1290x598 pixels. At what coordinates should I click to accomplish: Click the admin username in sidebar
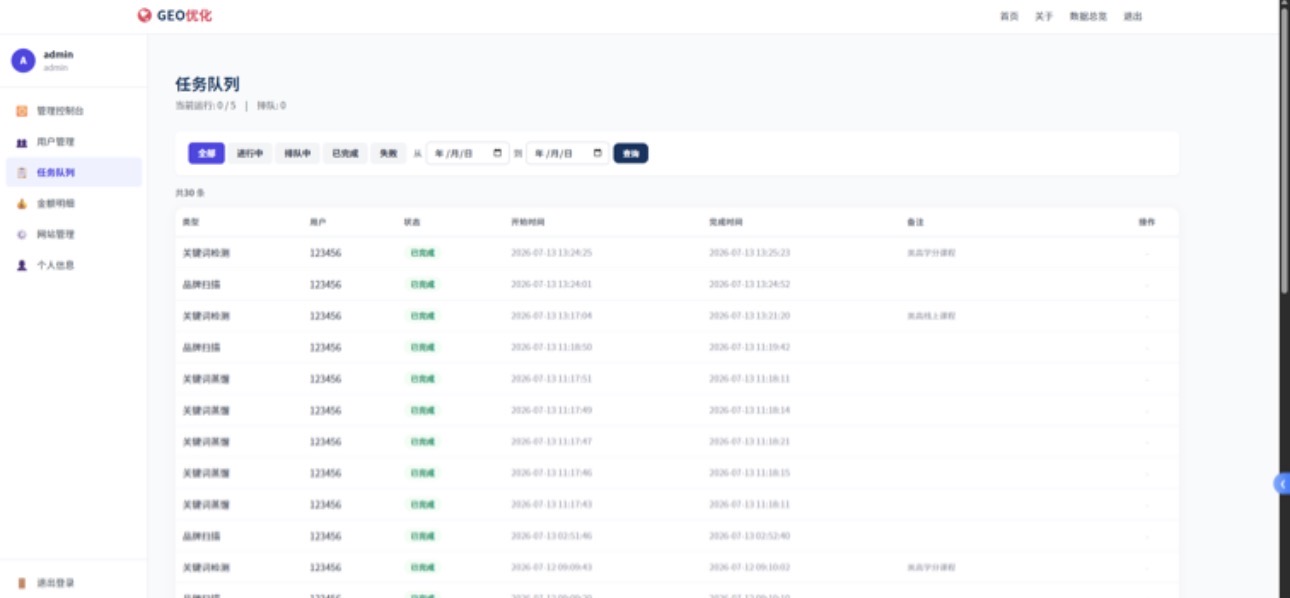[x=58, y=54]
